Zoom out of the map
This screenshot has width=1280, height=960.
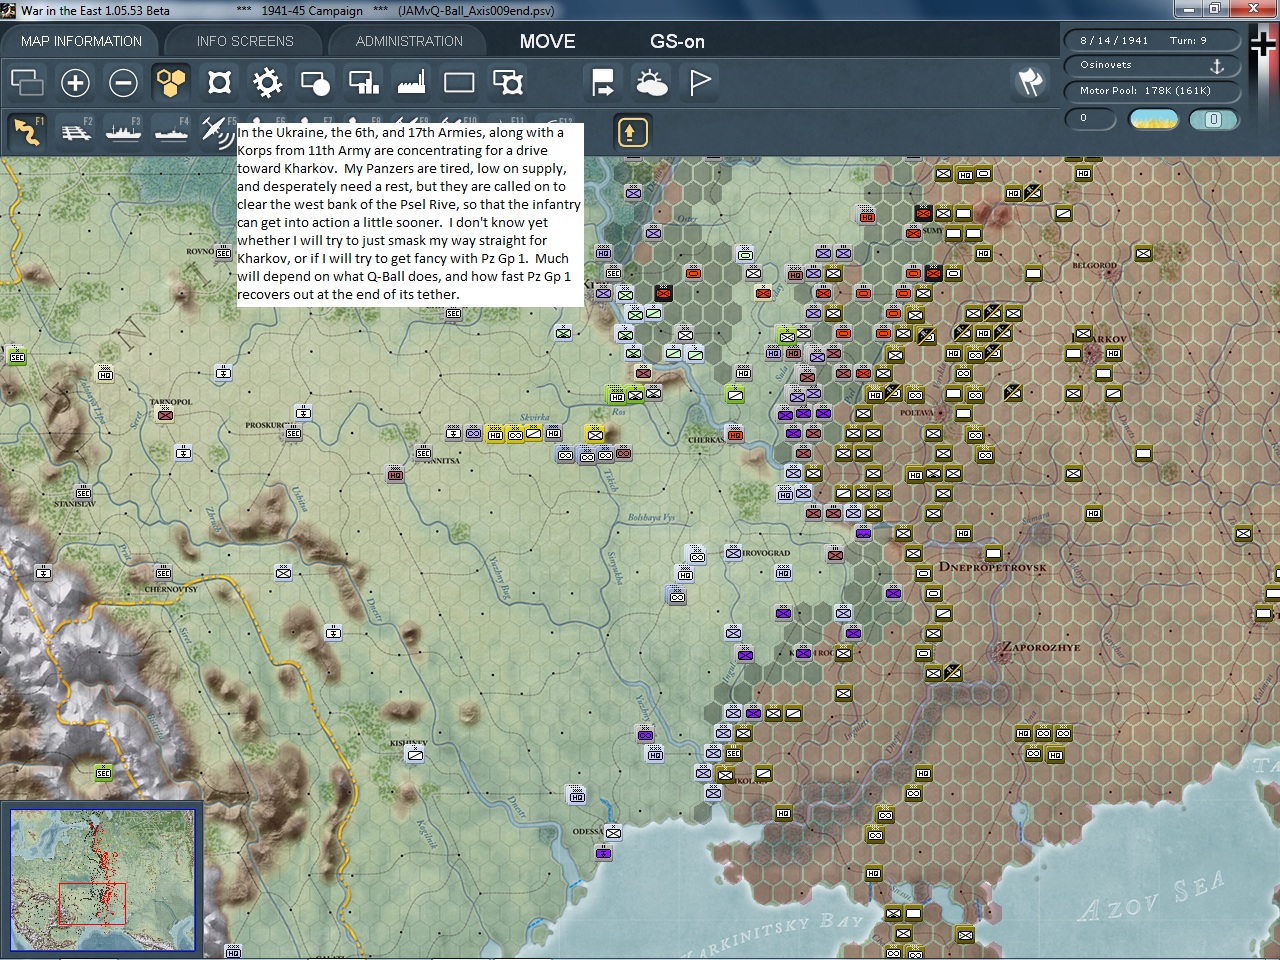tap(123, 82)
